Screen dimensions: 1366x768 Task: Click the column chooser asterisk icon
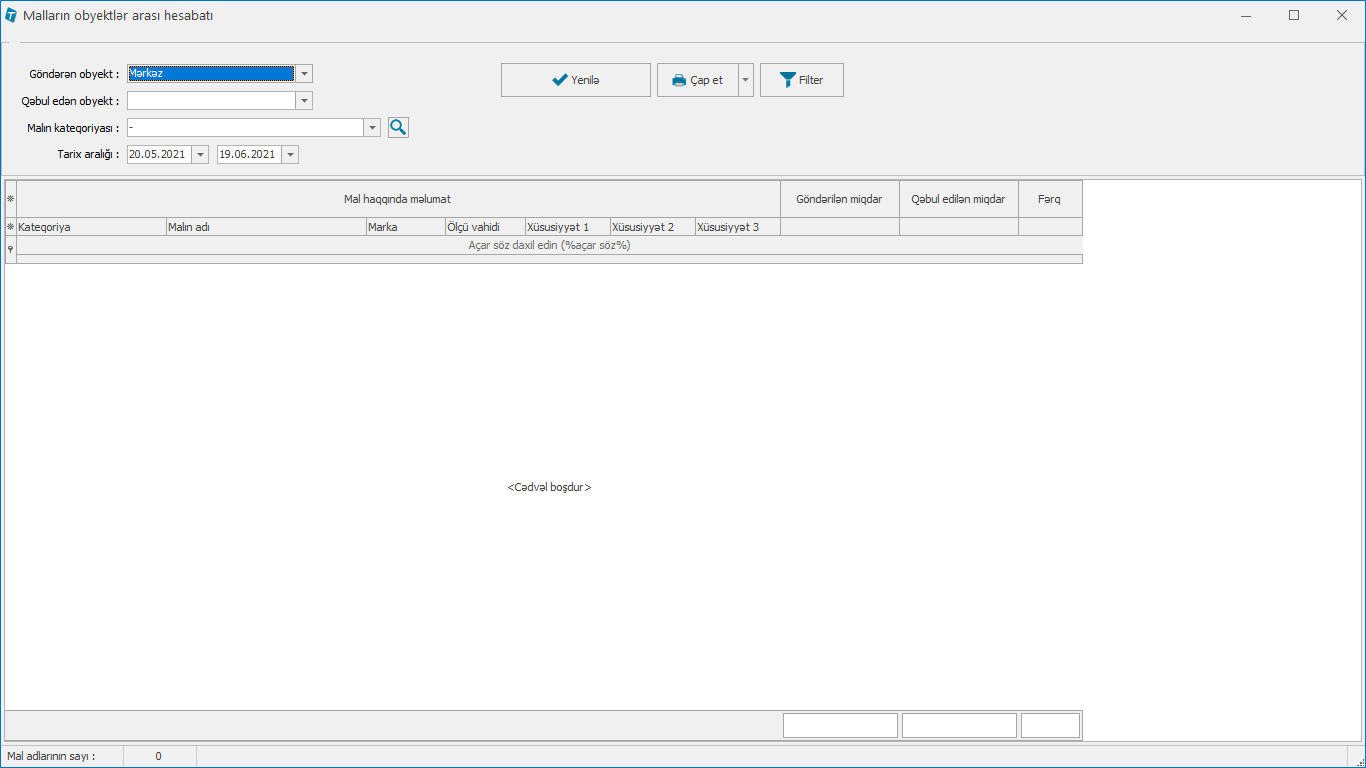pos(11,227)
